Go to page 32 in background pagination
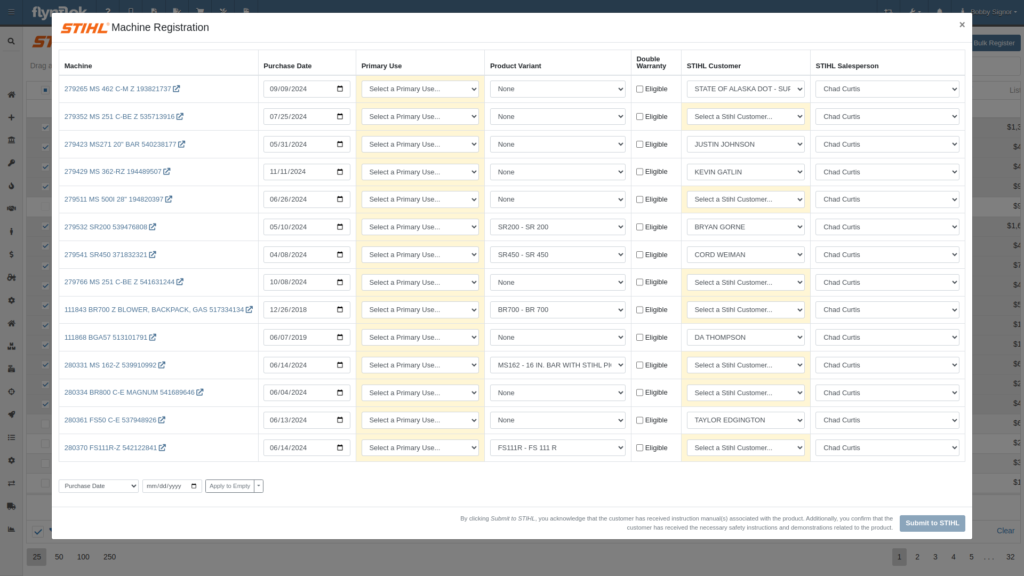 pyautogui.click(x=1010, y=557)
